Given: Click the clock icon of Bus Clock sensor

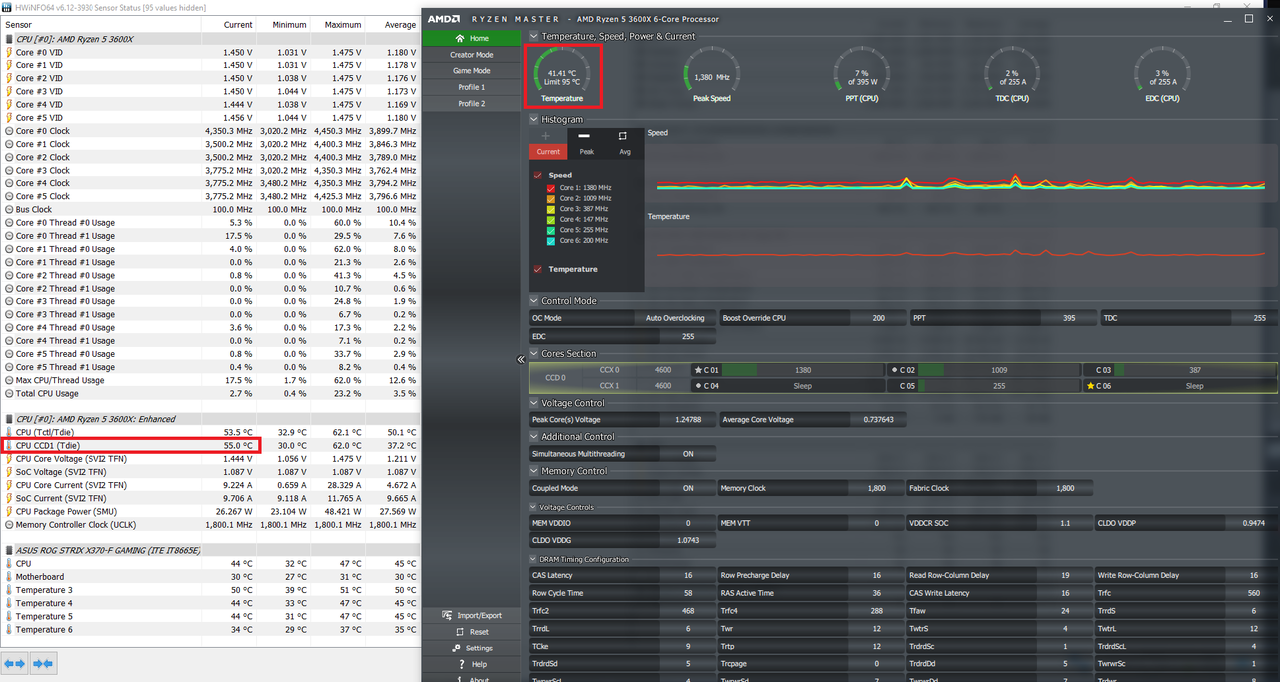Looking at the screenshot, I should click(9, 210).
